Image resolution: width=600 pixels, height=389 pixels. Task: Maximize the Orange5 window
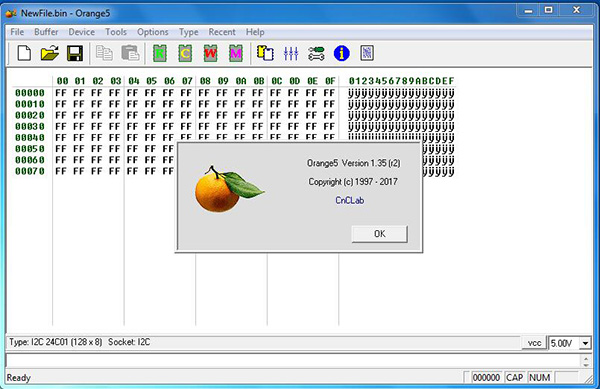pos(548,11)
